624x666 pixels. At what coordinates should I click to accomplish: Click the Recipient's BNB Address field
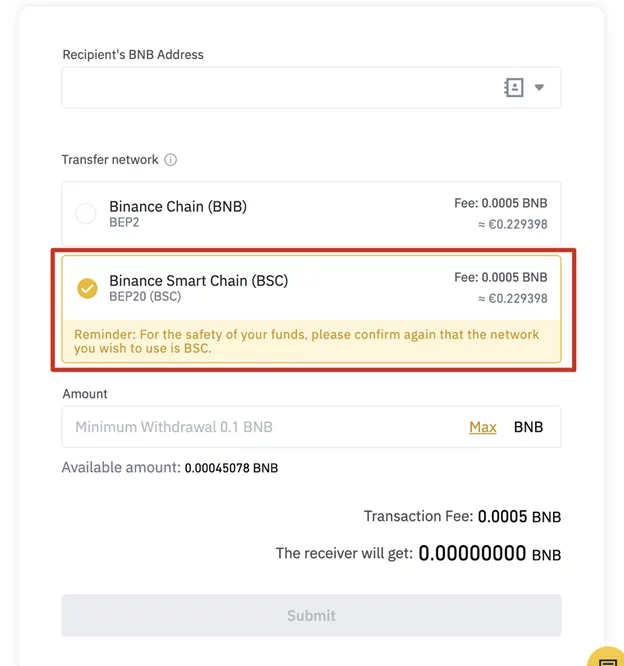coord(280,88)
